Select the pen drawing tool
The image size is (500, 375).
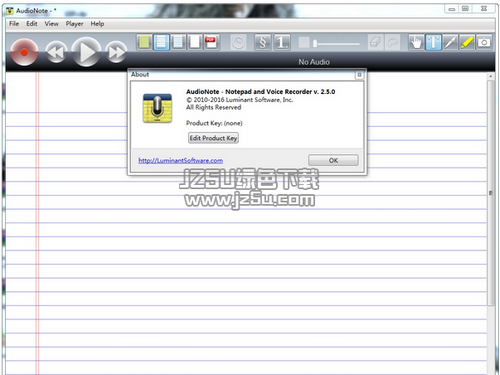[450, 42]
